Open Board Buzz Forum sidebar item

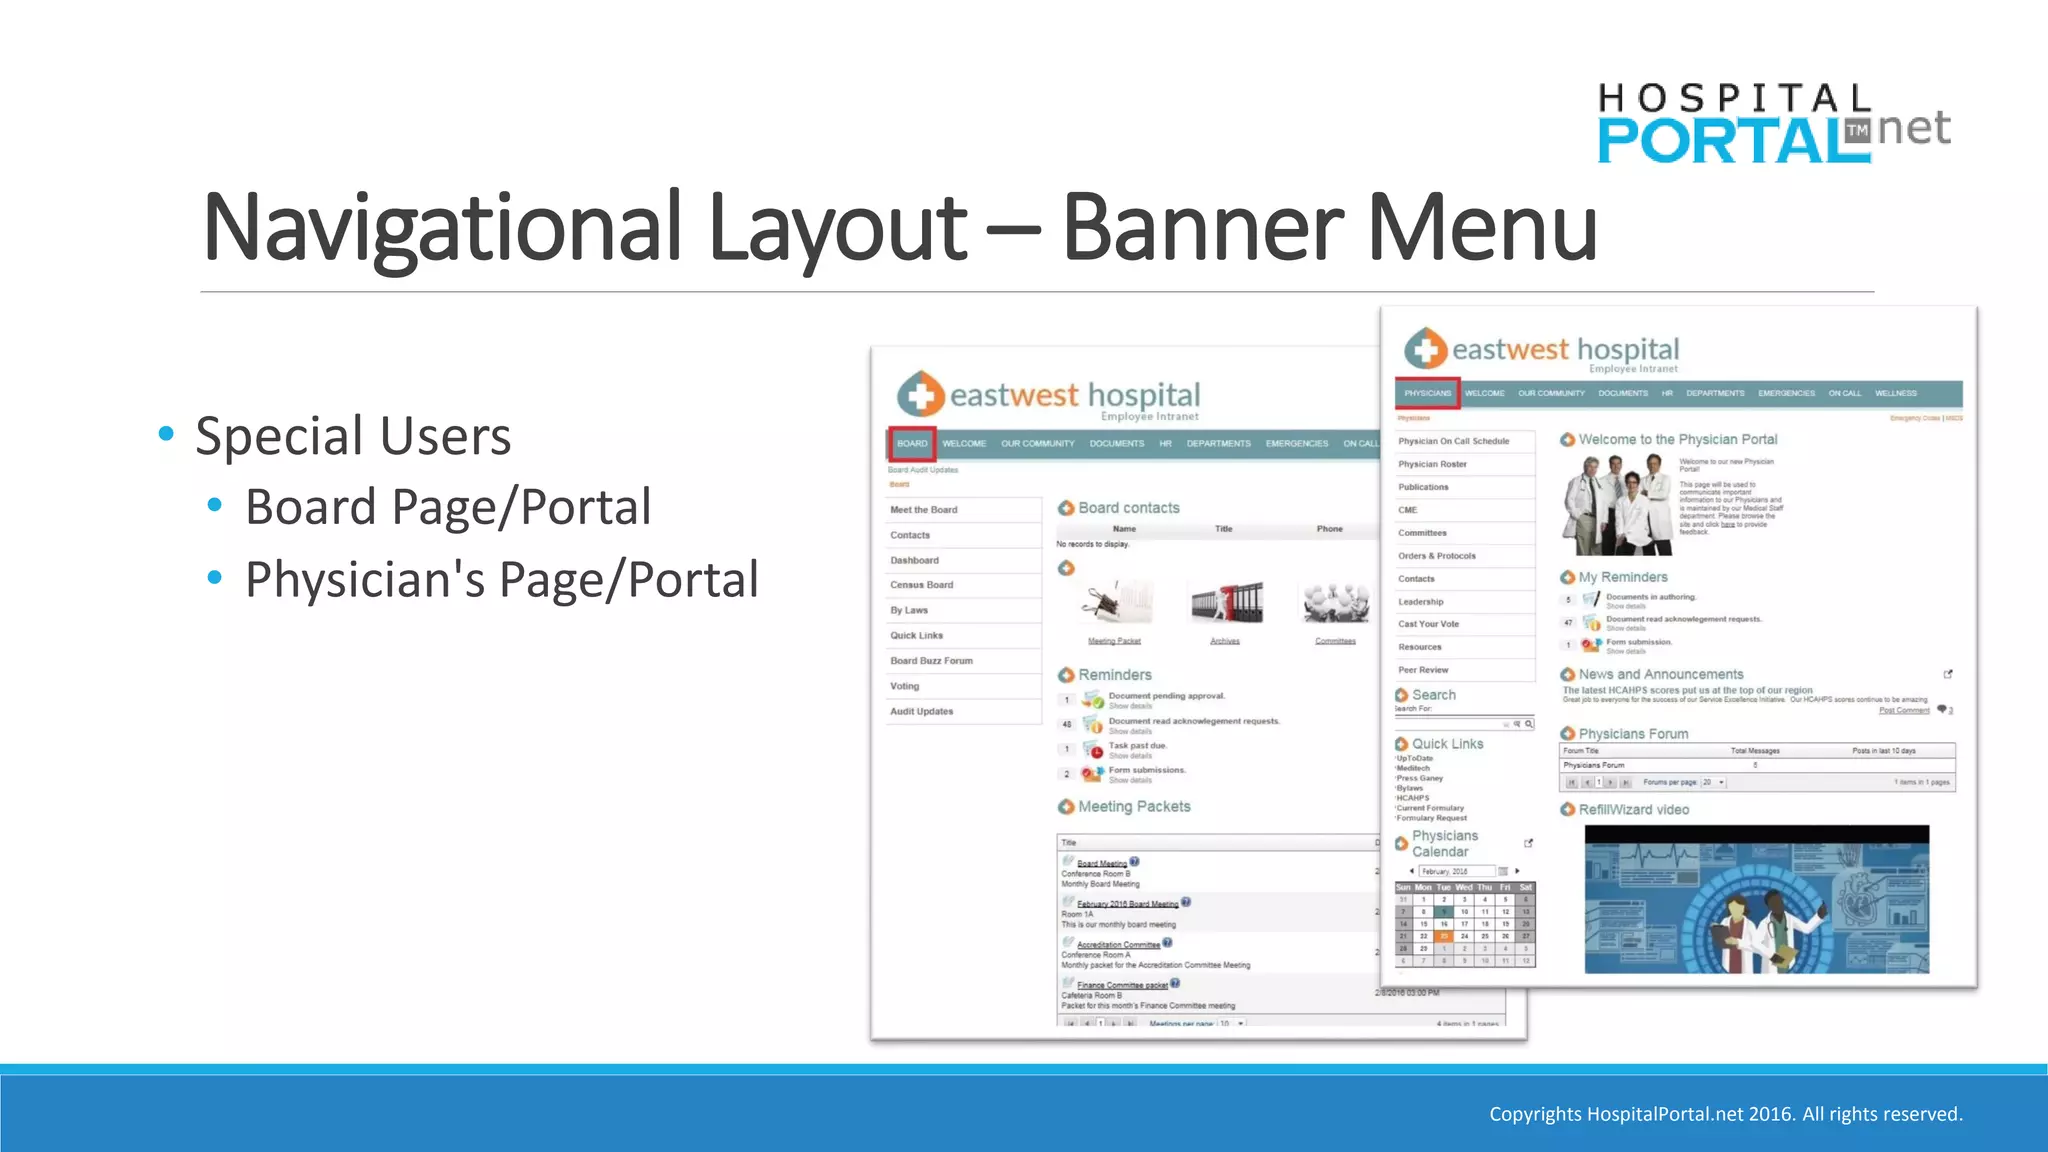(964, 661)
